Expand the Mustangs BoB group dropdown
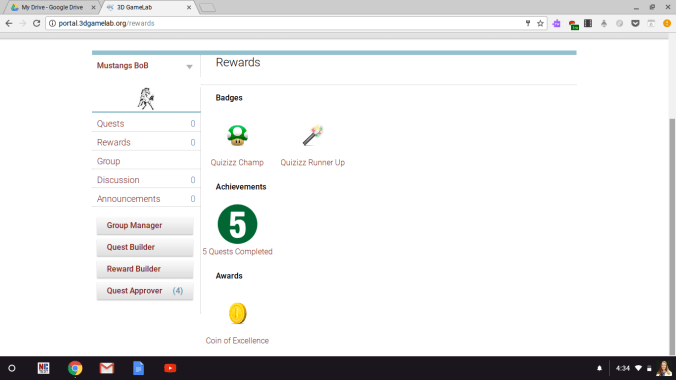Viewport: 676px width, 380px height. 189,66
